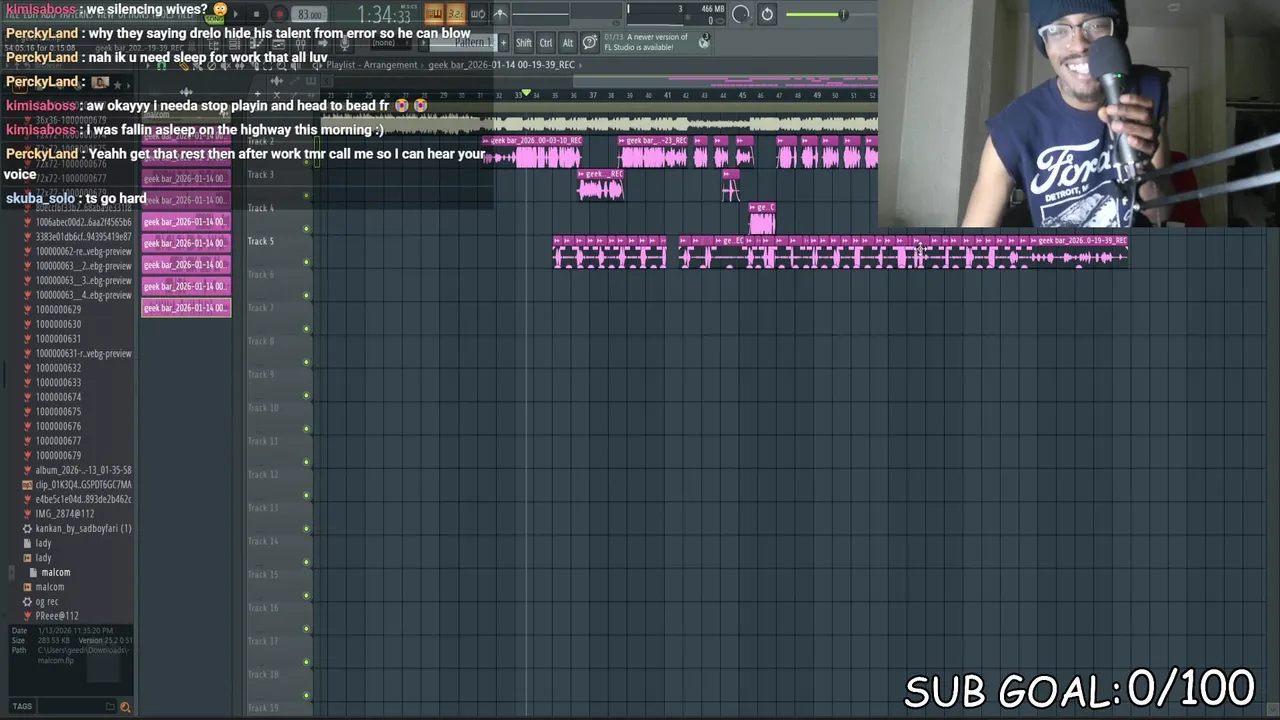Add a new pattern with the plus button

tap(503, 43)
